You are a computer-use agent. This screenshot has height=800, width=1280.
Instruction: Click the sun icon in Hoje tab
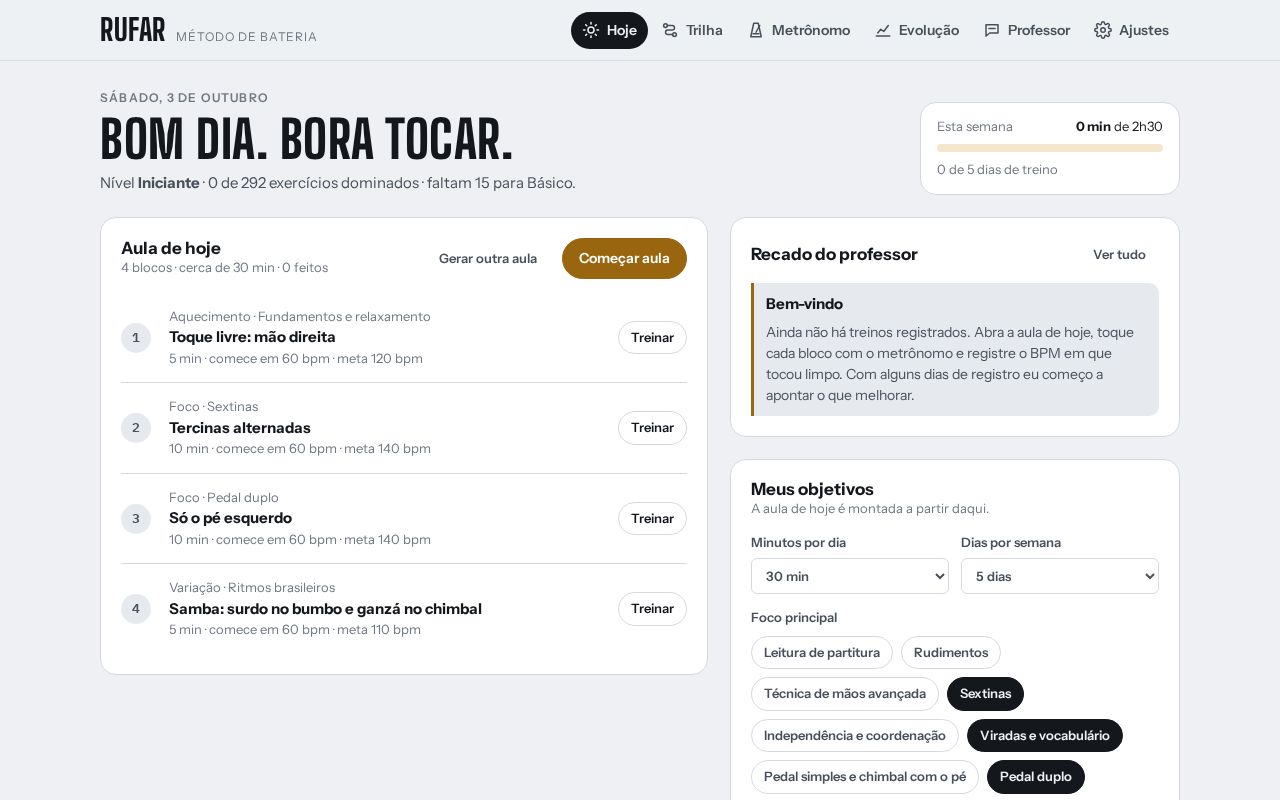[x=591, y=30]
